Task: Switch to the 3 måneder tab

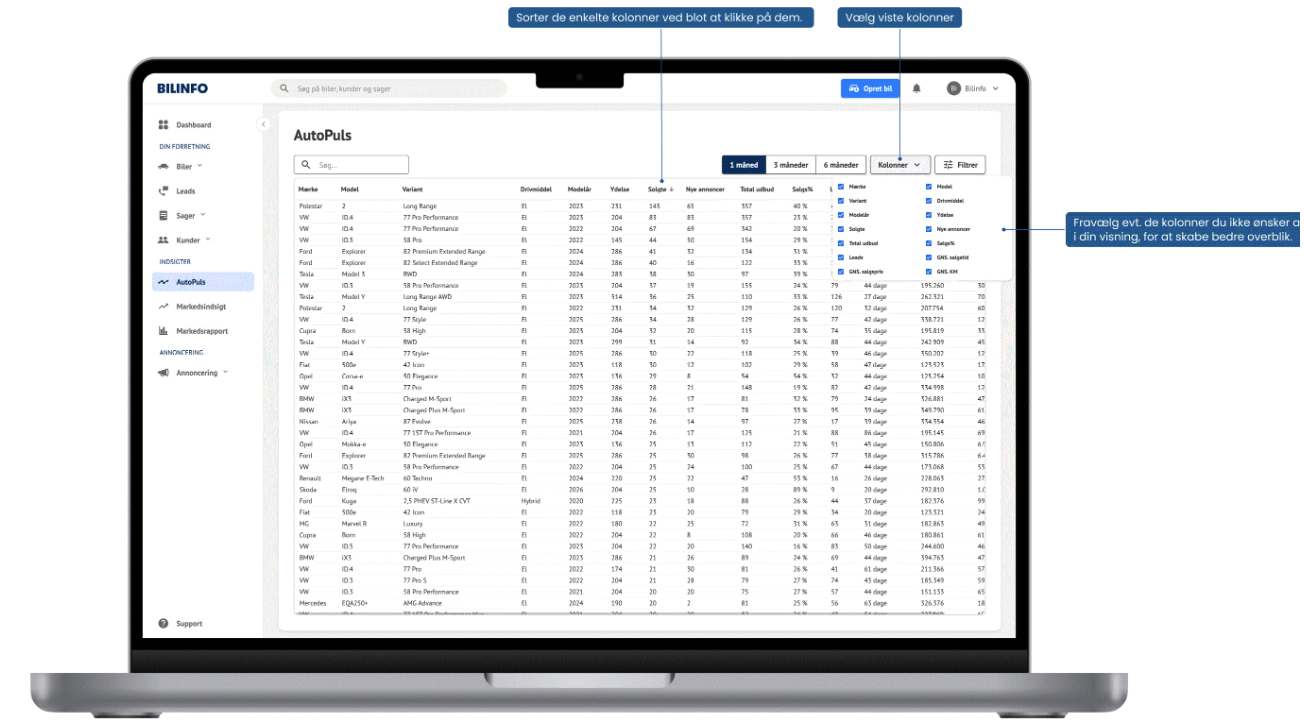Action: pos(790,165)
